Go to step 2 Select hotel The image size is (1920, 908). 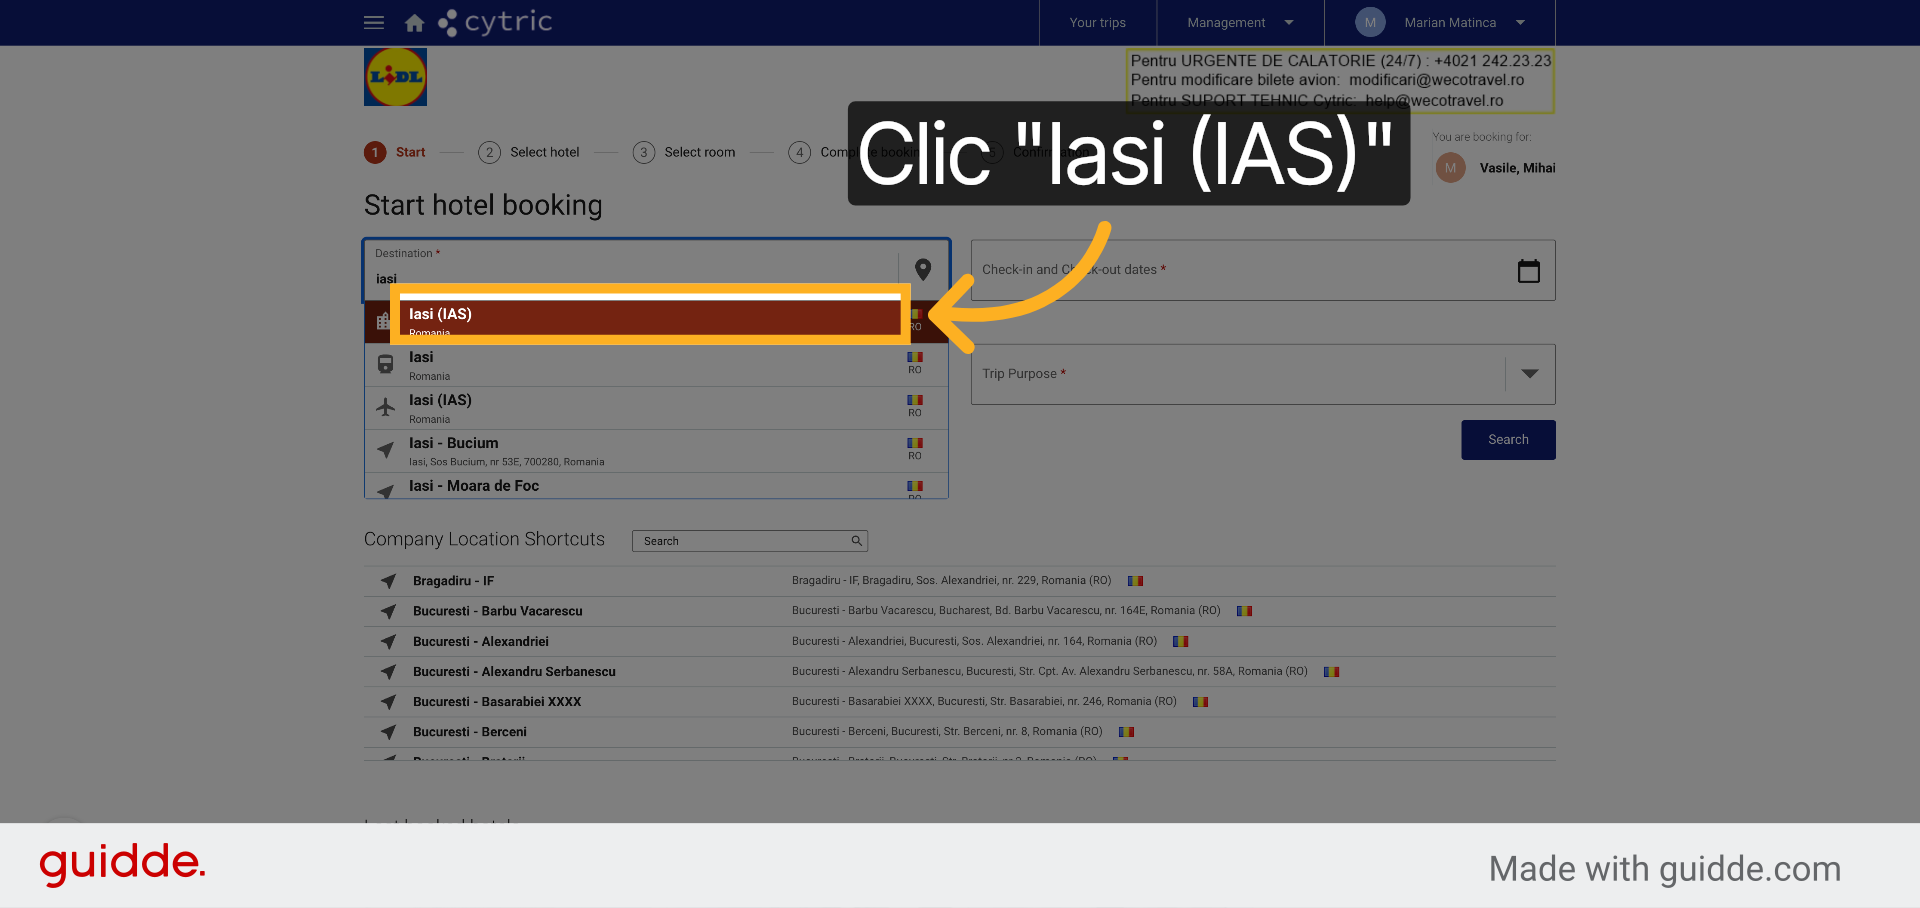(x=529, y=152)
